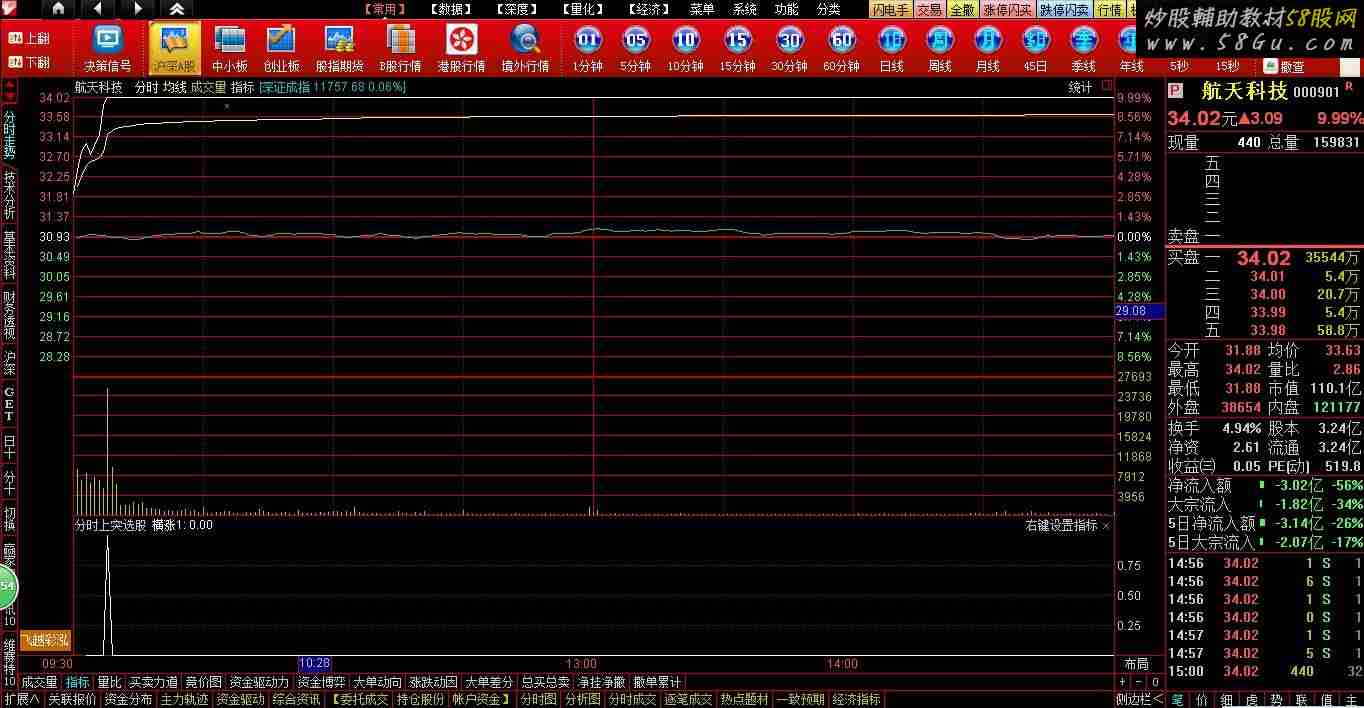Viewport: 1364px width, 708px height.
Task: Switch to the 30分钟 chart period
Action: 790,48
